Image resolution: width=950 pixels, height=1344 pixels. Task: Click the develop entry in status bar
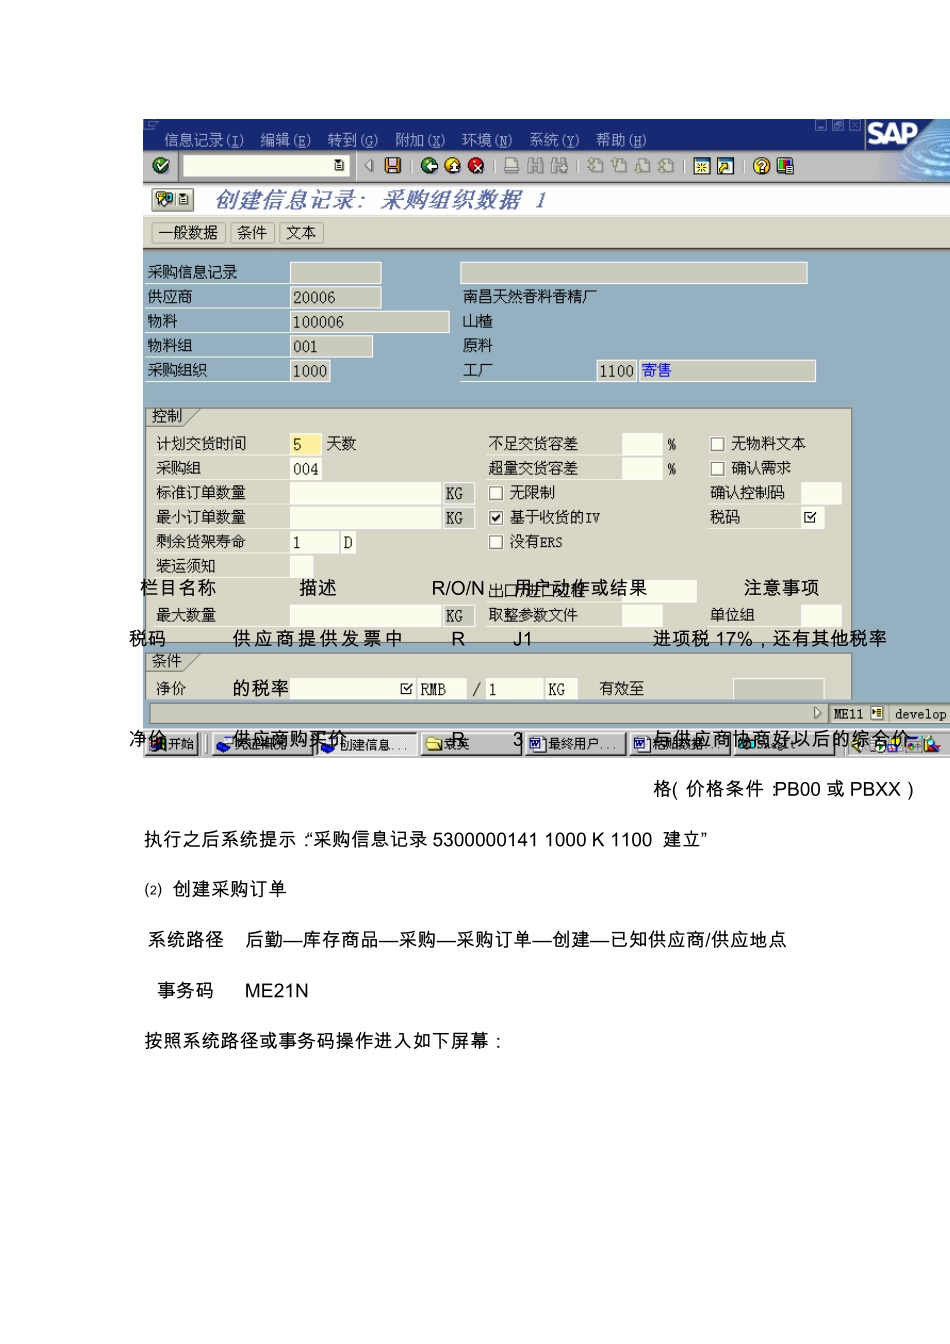point(920,714)
